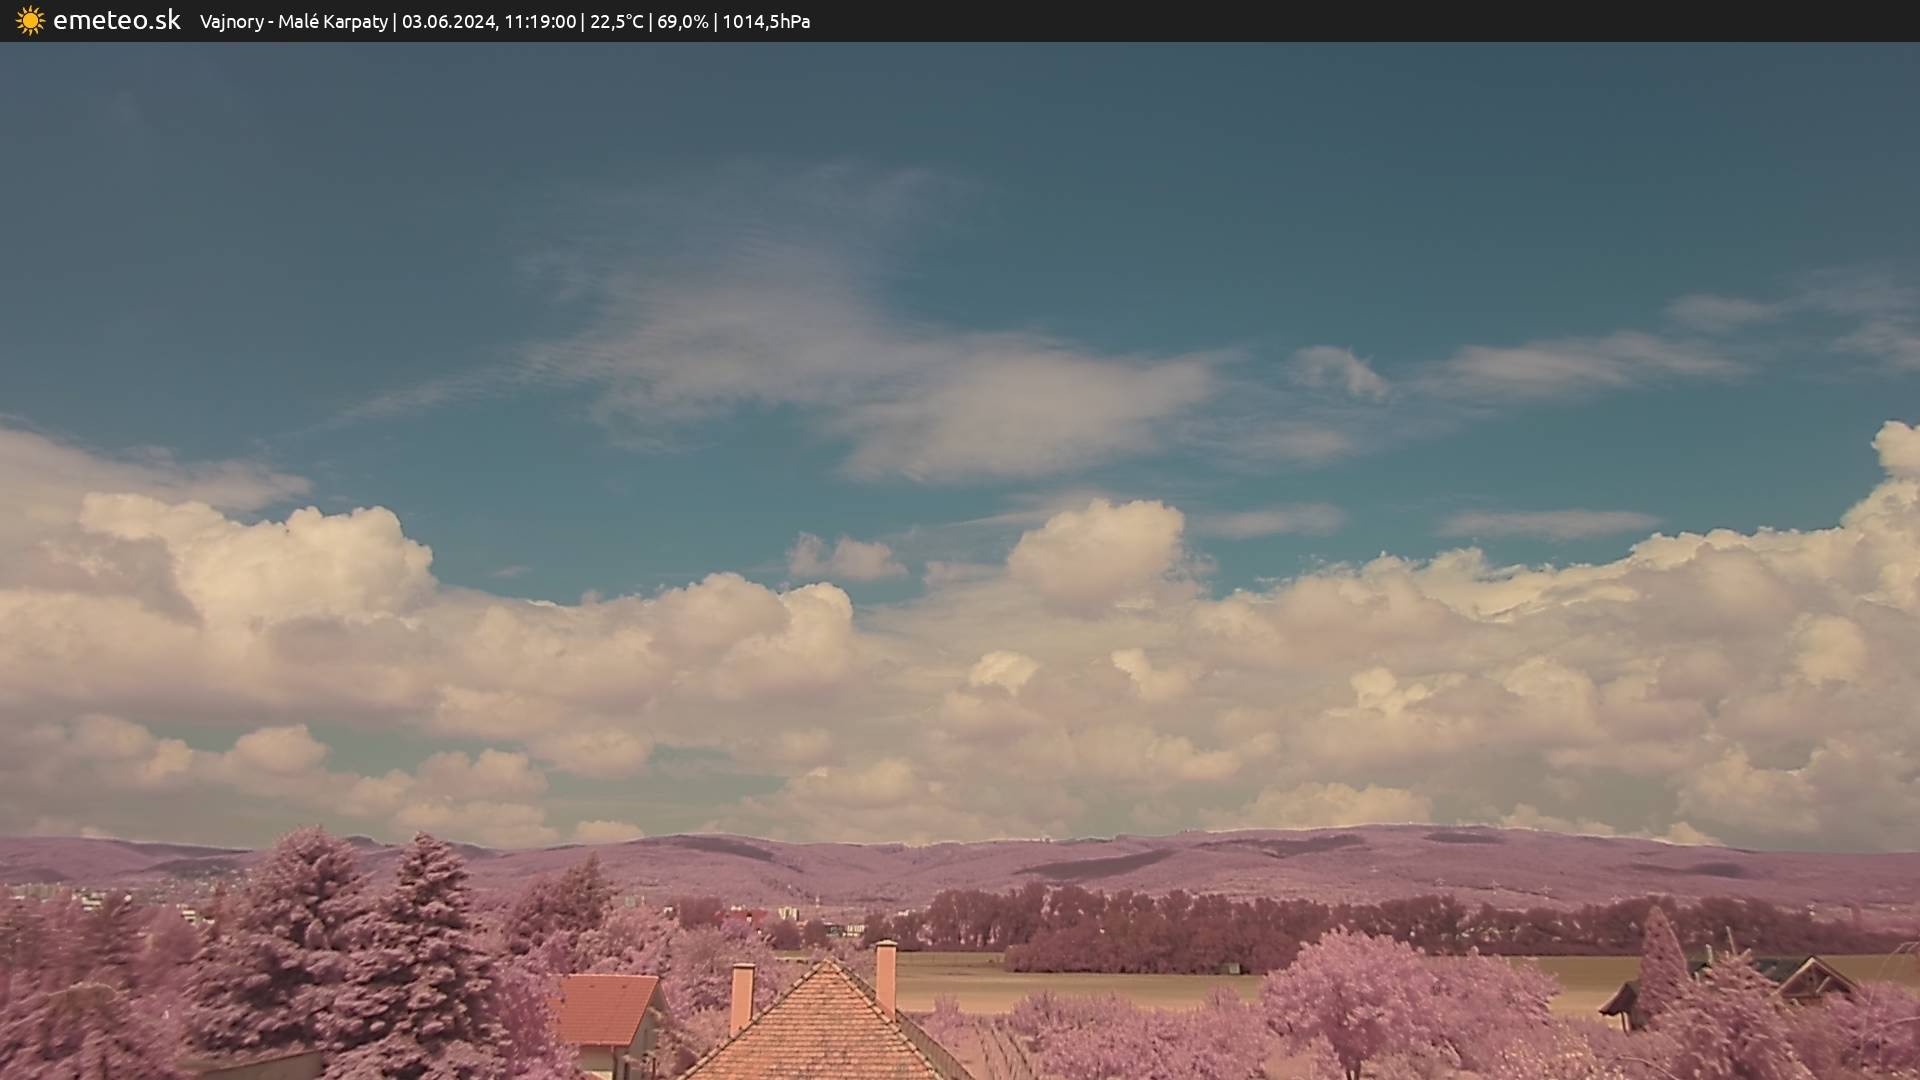Click the peak of the central tiled roof
Viewport: 1920px width, 1080px height.
pos(828,966)
